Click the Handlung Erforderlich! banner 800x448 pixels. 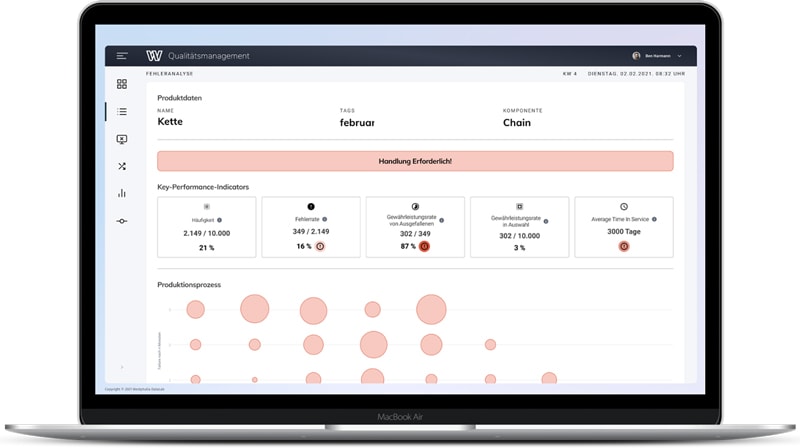[x=415, y=161]
